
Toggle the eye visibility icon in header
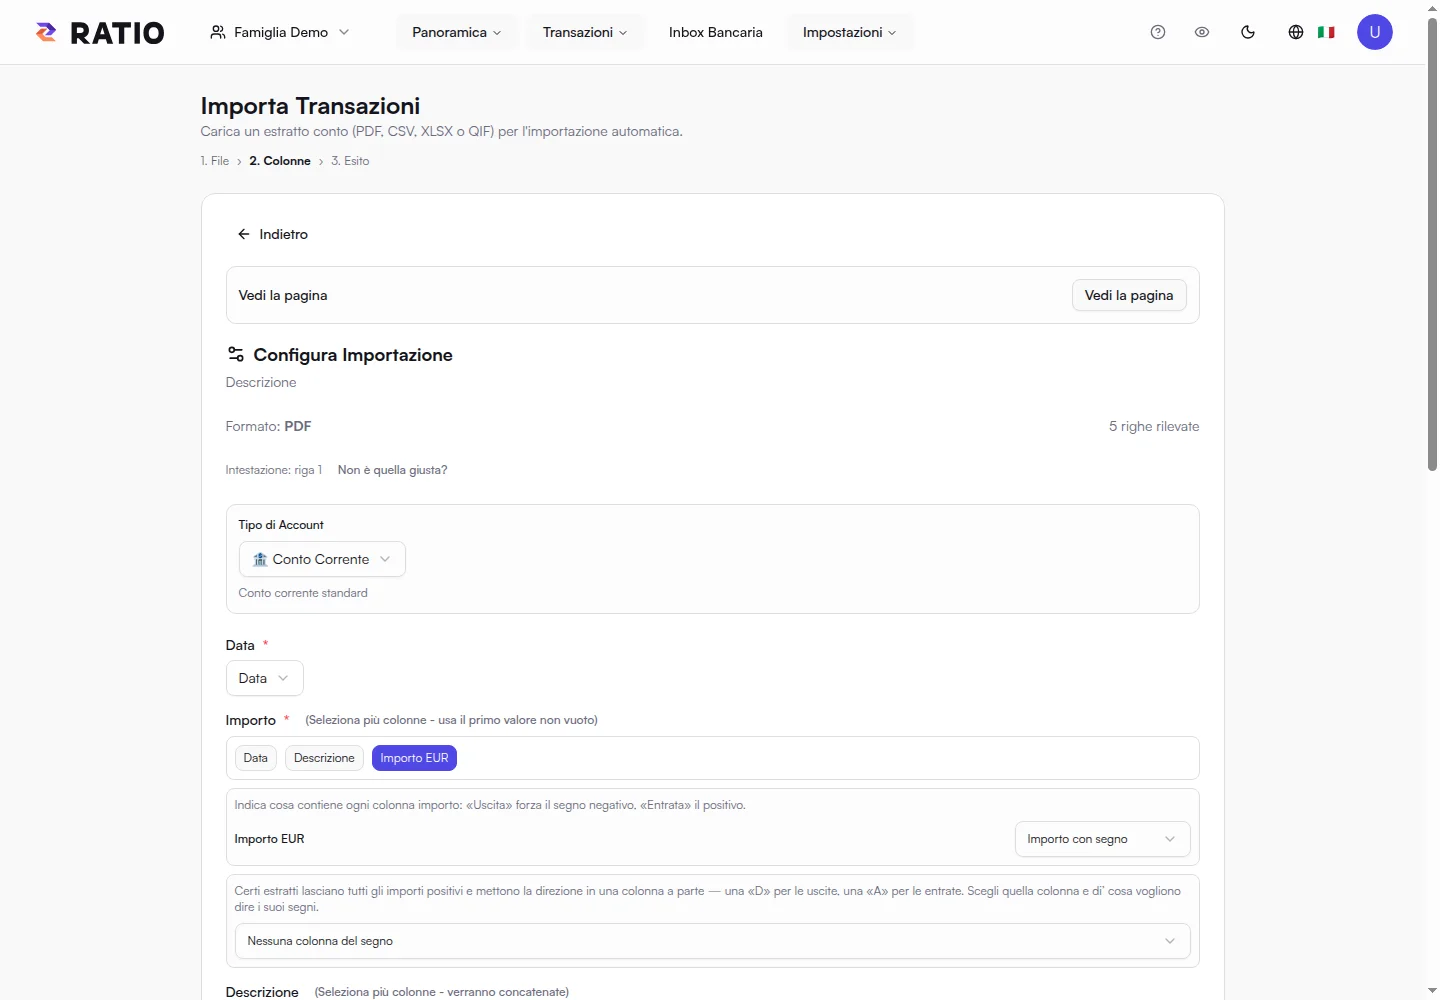tap(1202, 32)
